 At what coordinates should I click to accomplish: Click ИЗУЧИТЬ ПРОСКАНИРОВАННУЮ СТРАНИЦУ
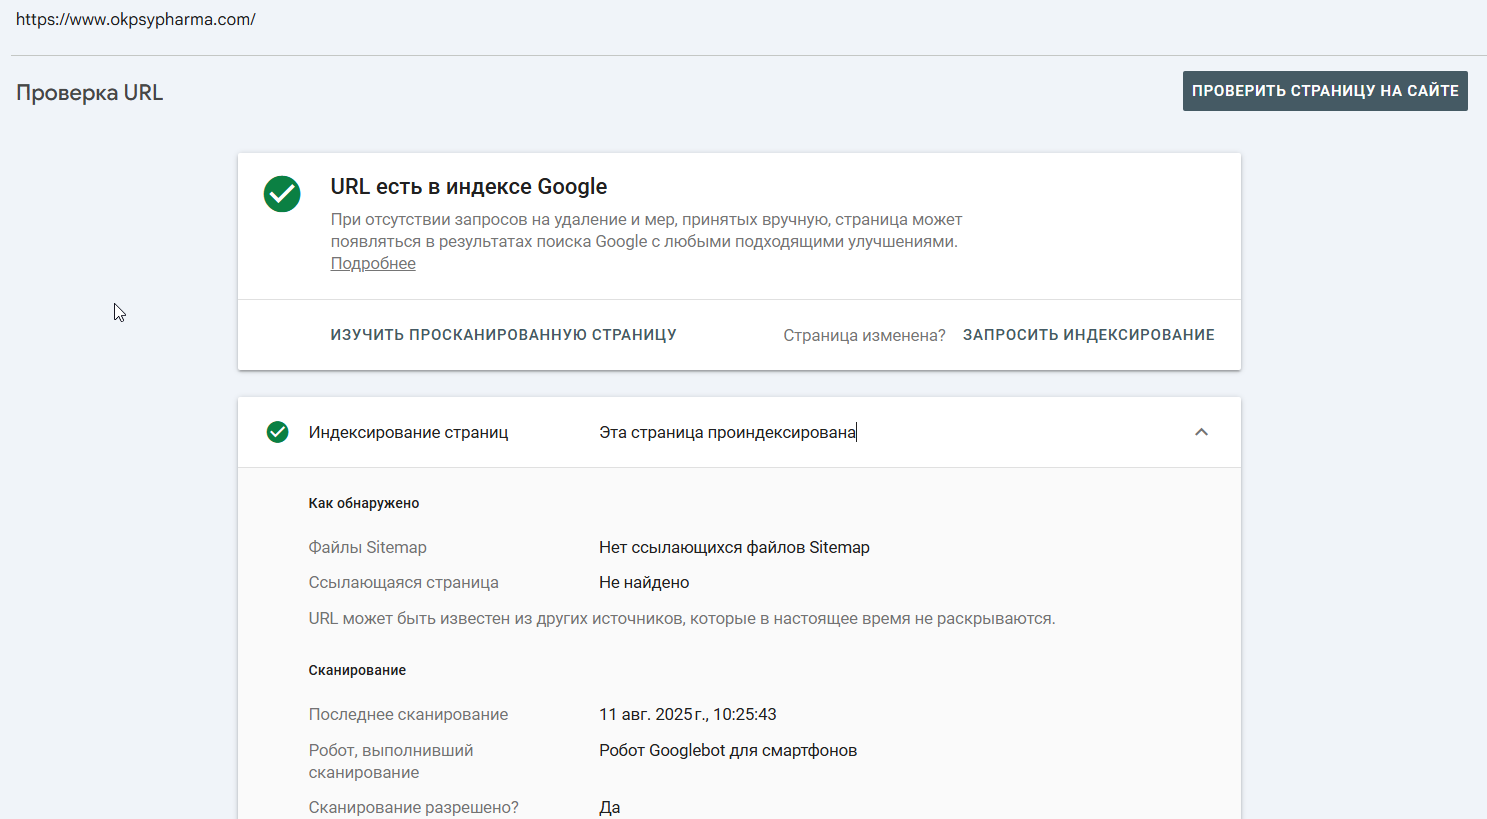click(504, 335)
